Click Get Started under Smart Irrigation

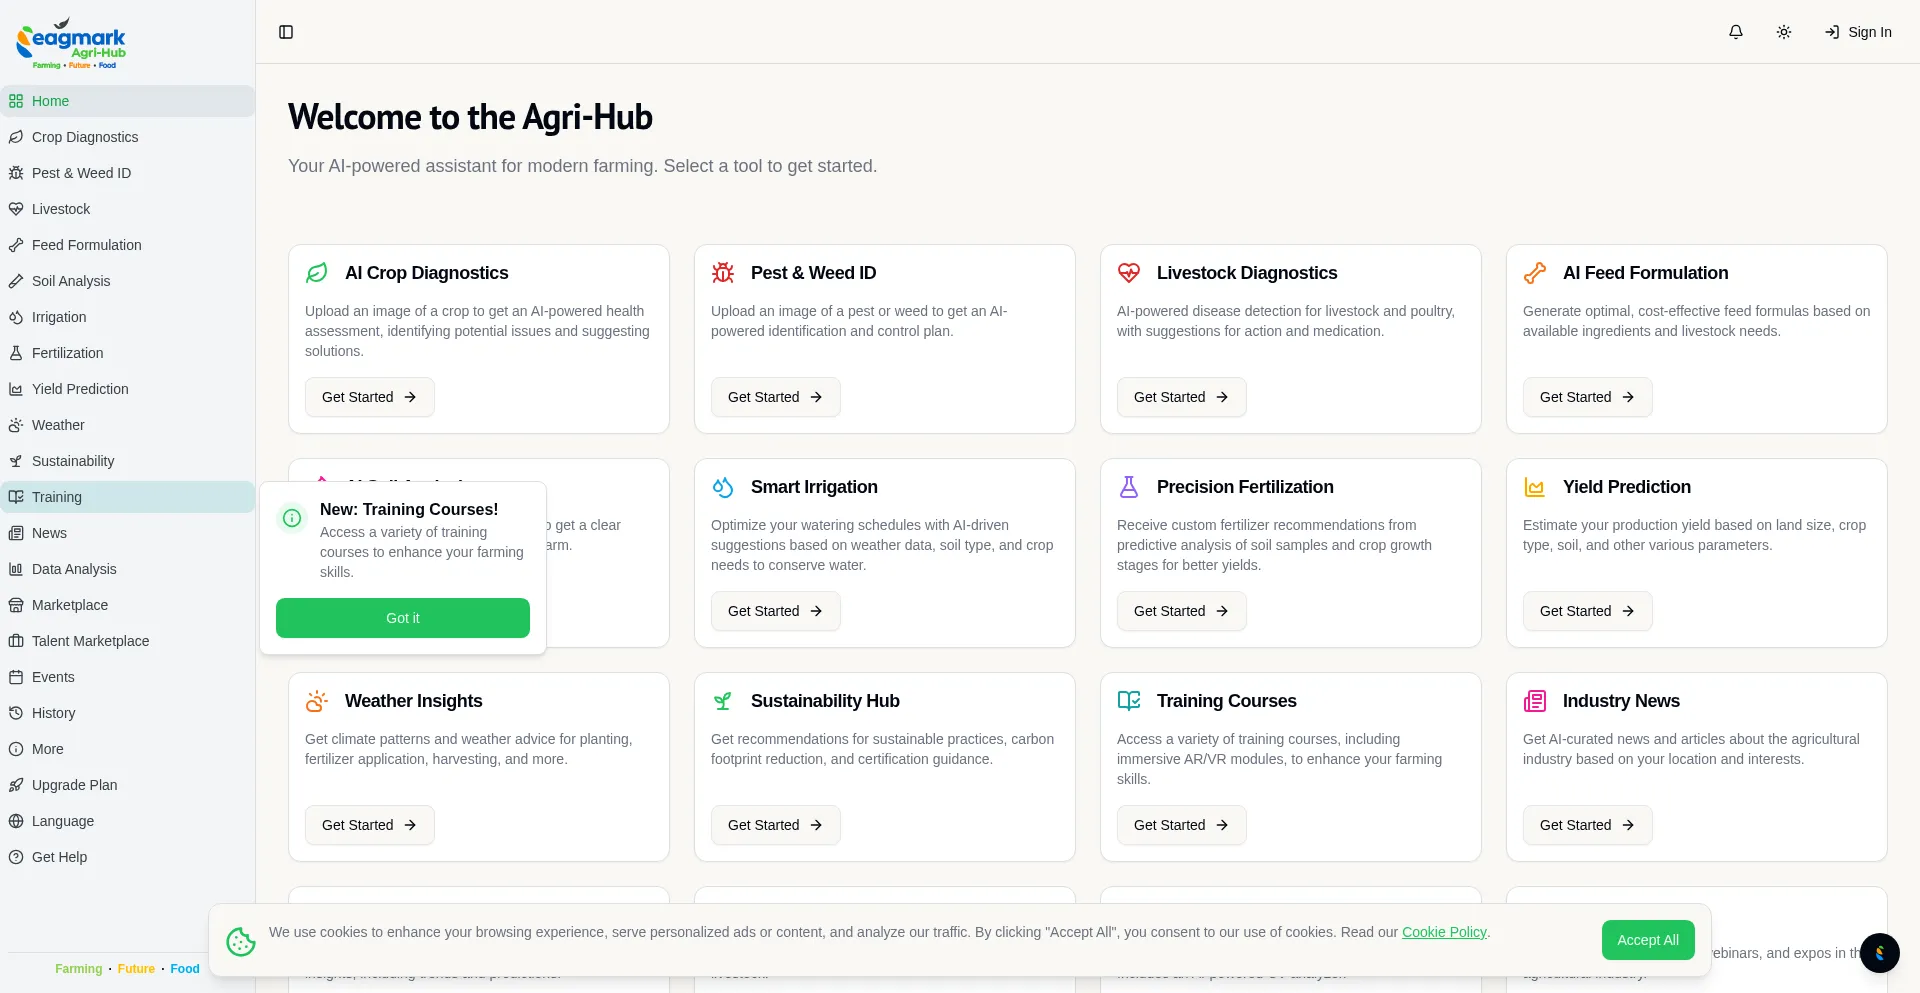pyautogui.click(x=775, y=611)
